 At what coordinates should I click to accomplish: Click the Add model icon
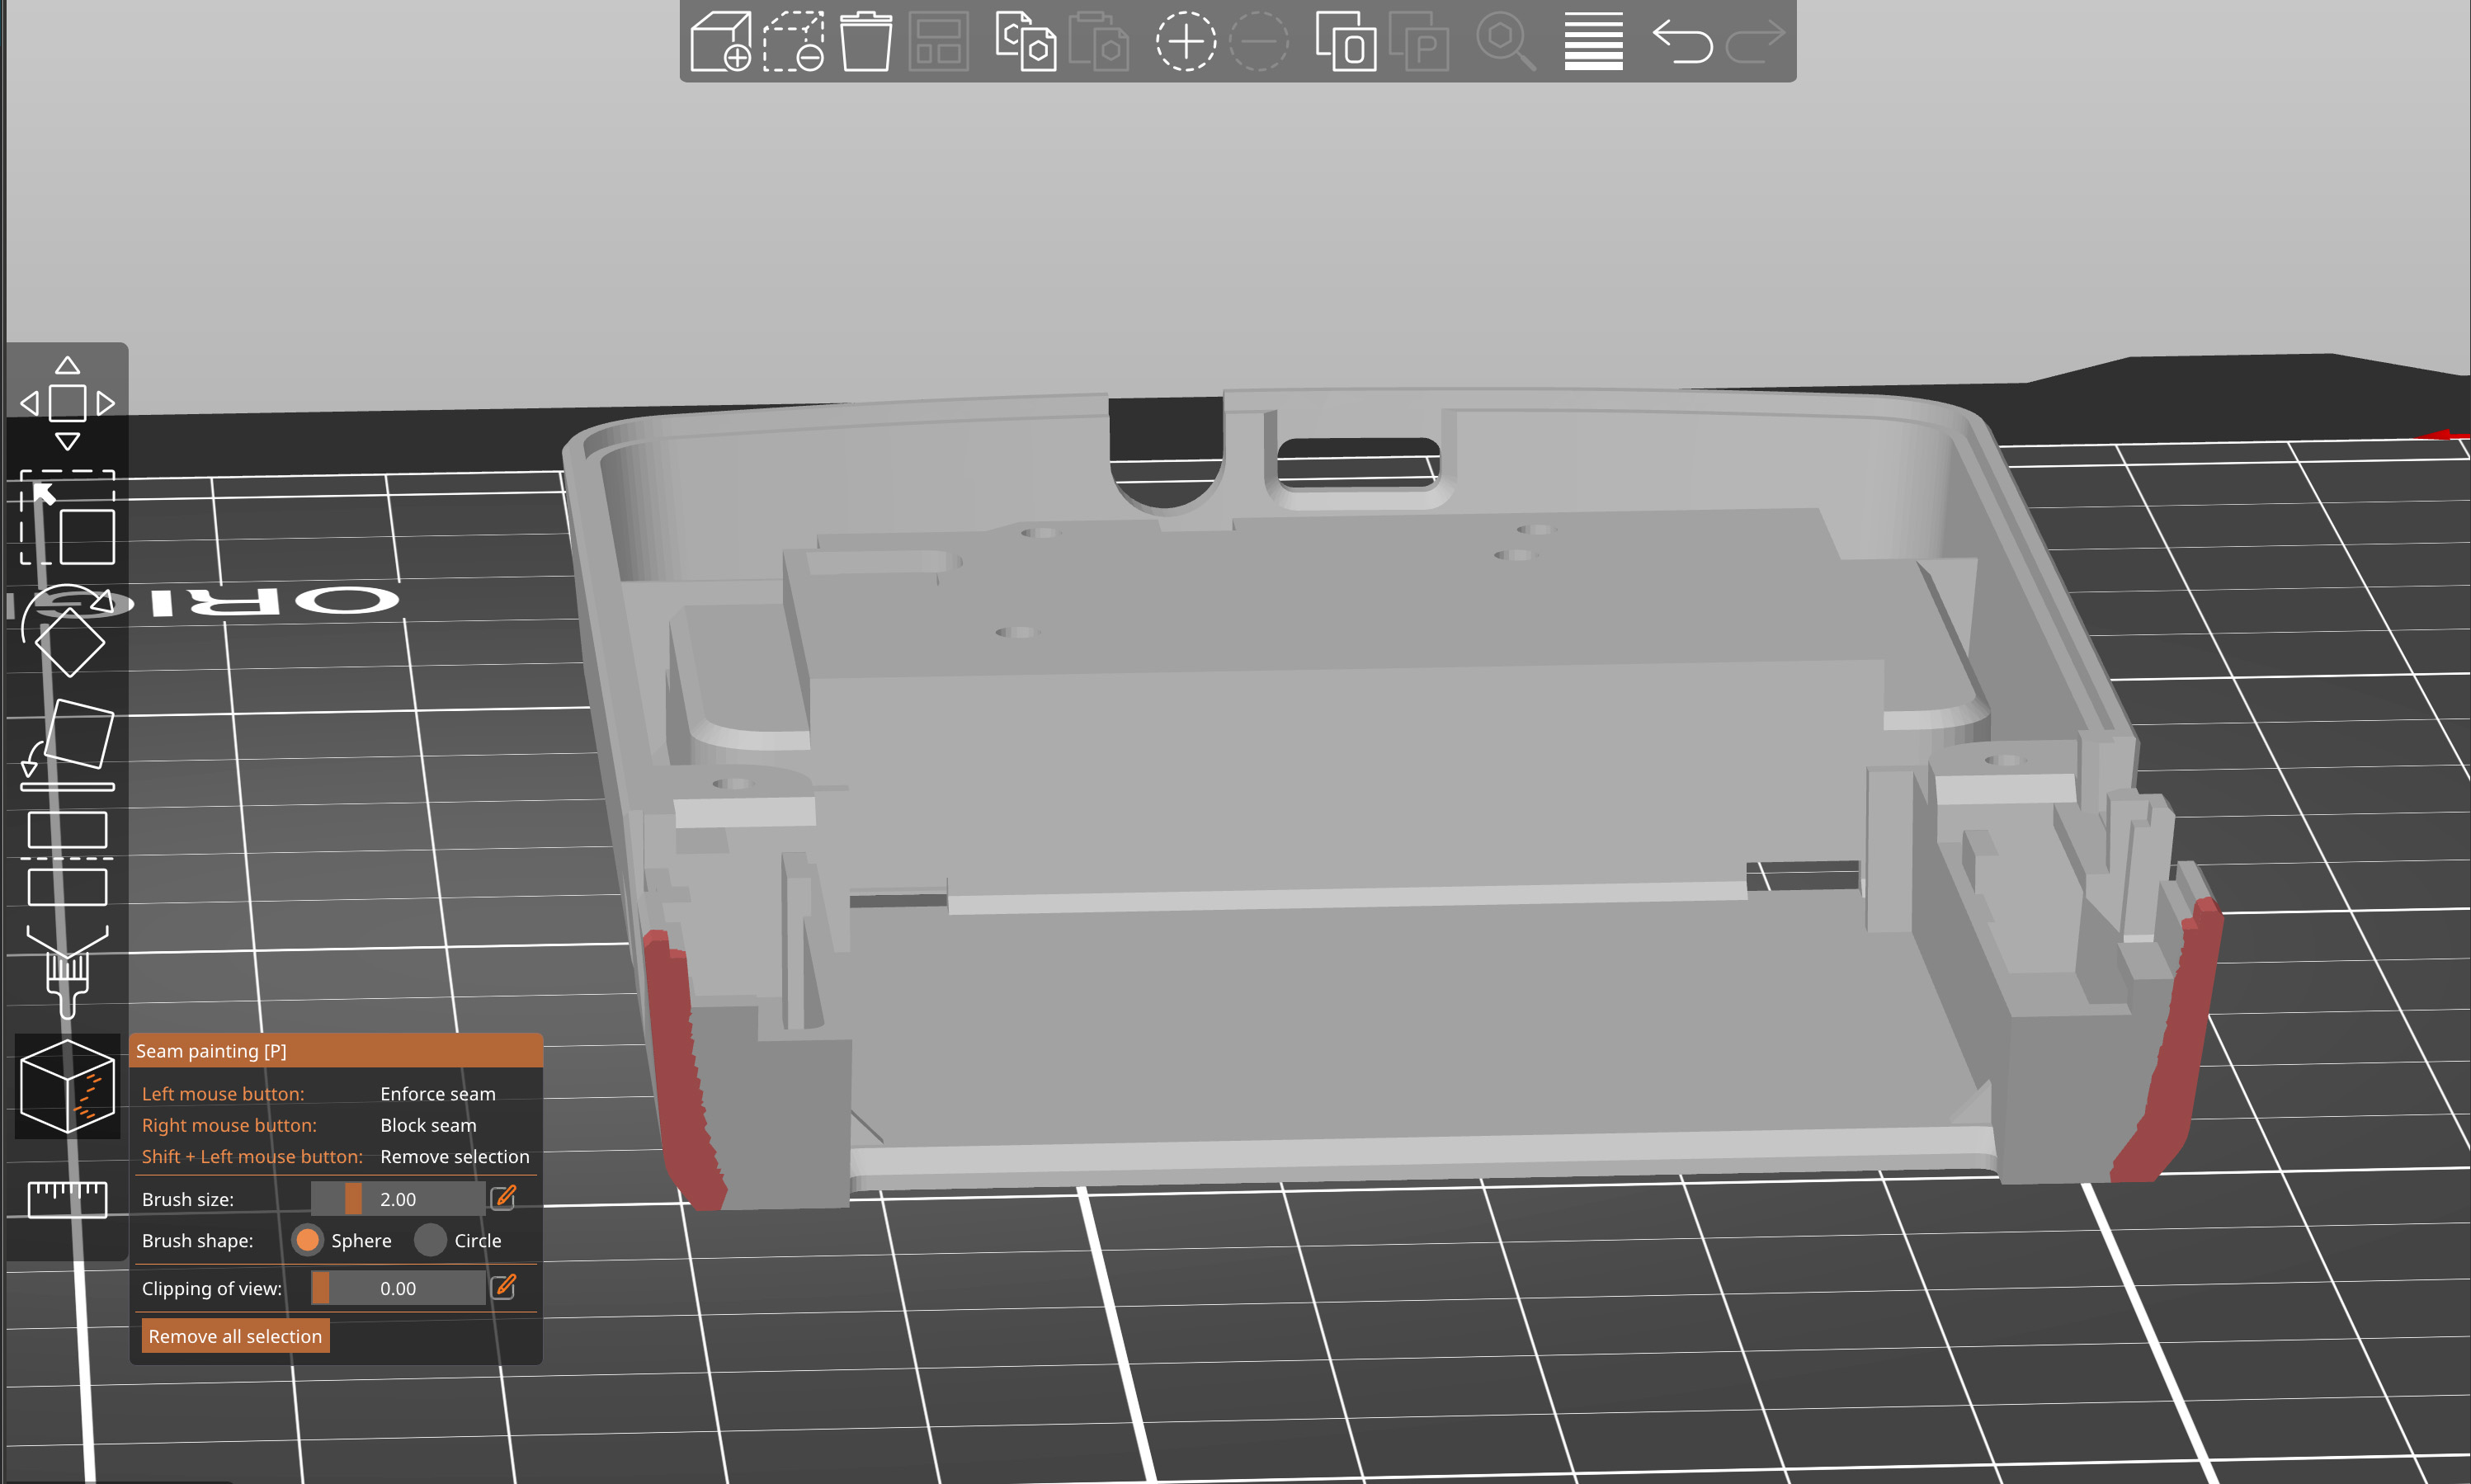(720, 42)
